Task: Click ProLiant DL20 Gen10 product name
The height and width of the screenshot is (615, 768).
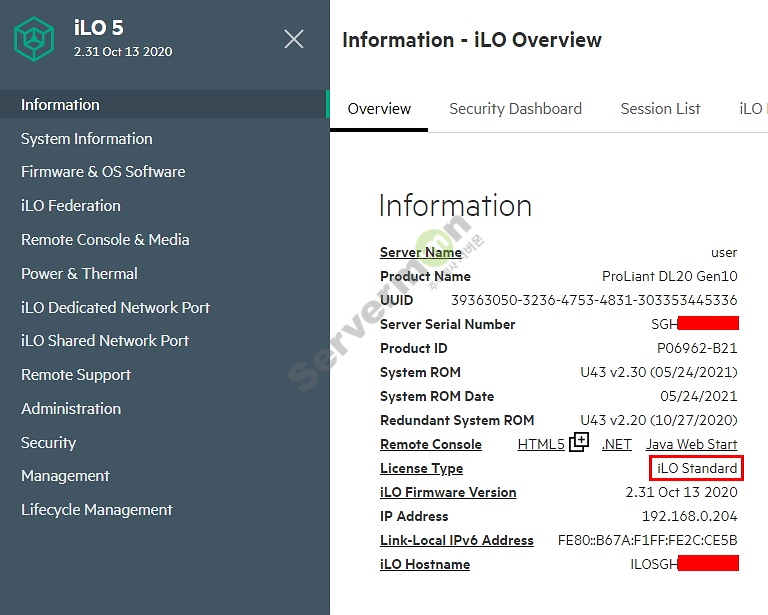Action: [x=670, y=276]
